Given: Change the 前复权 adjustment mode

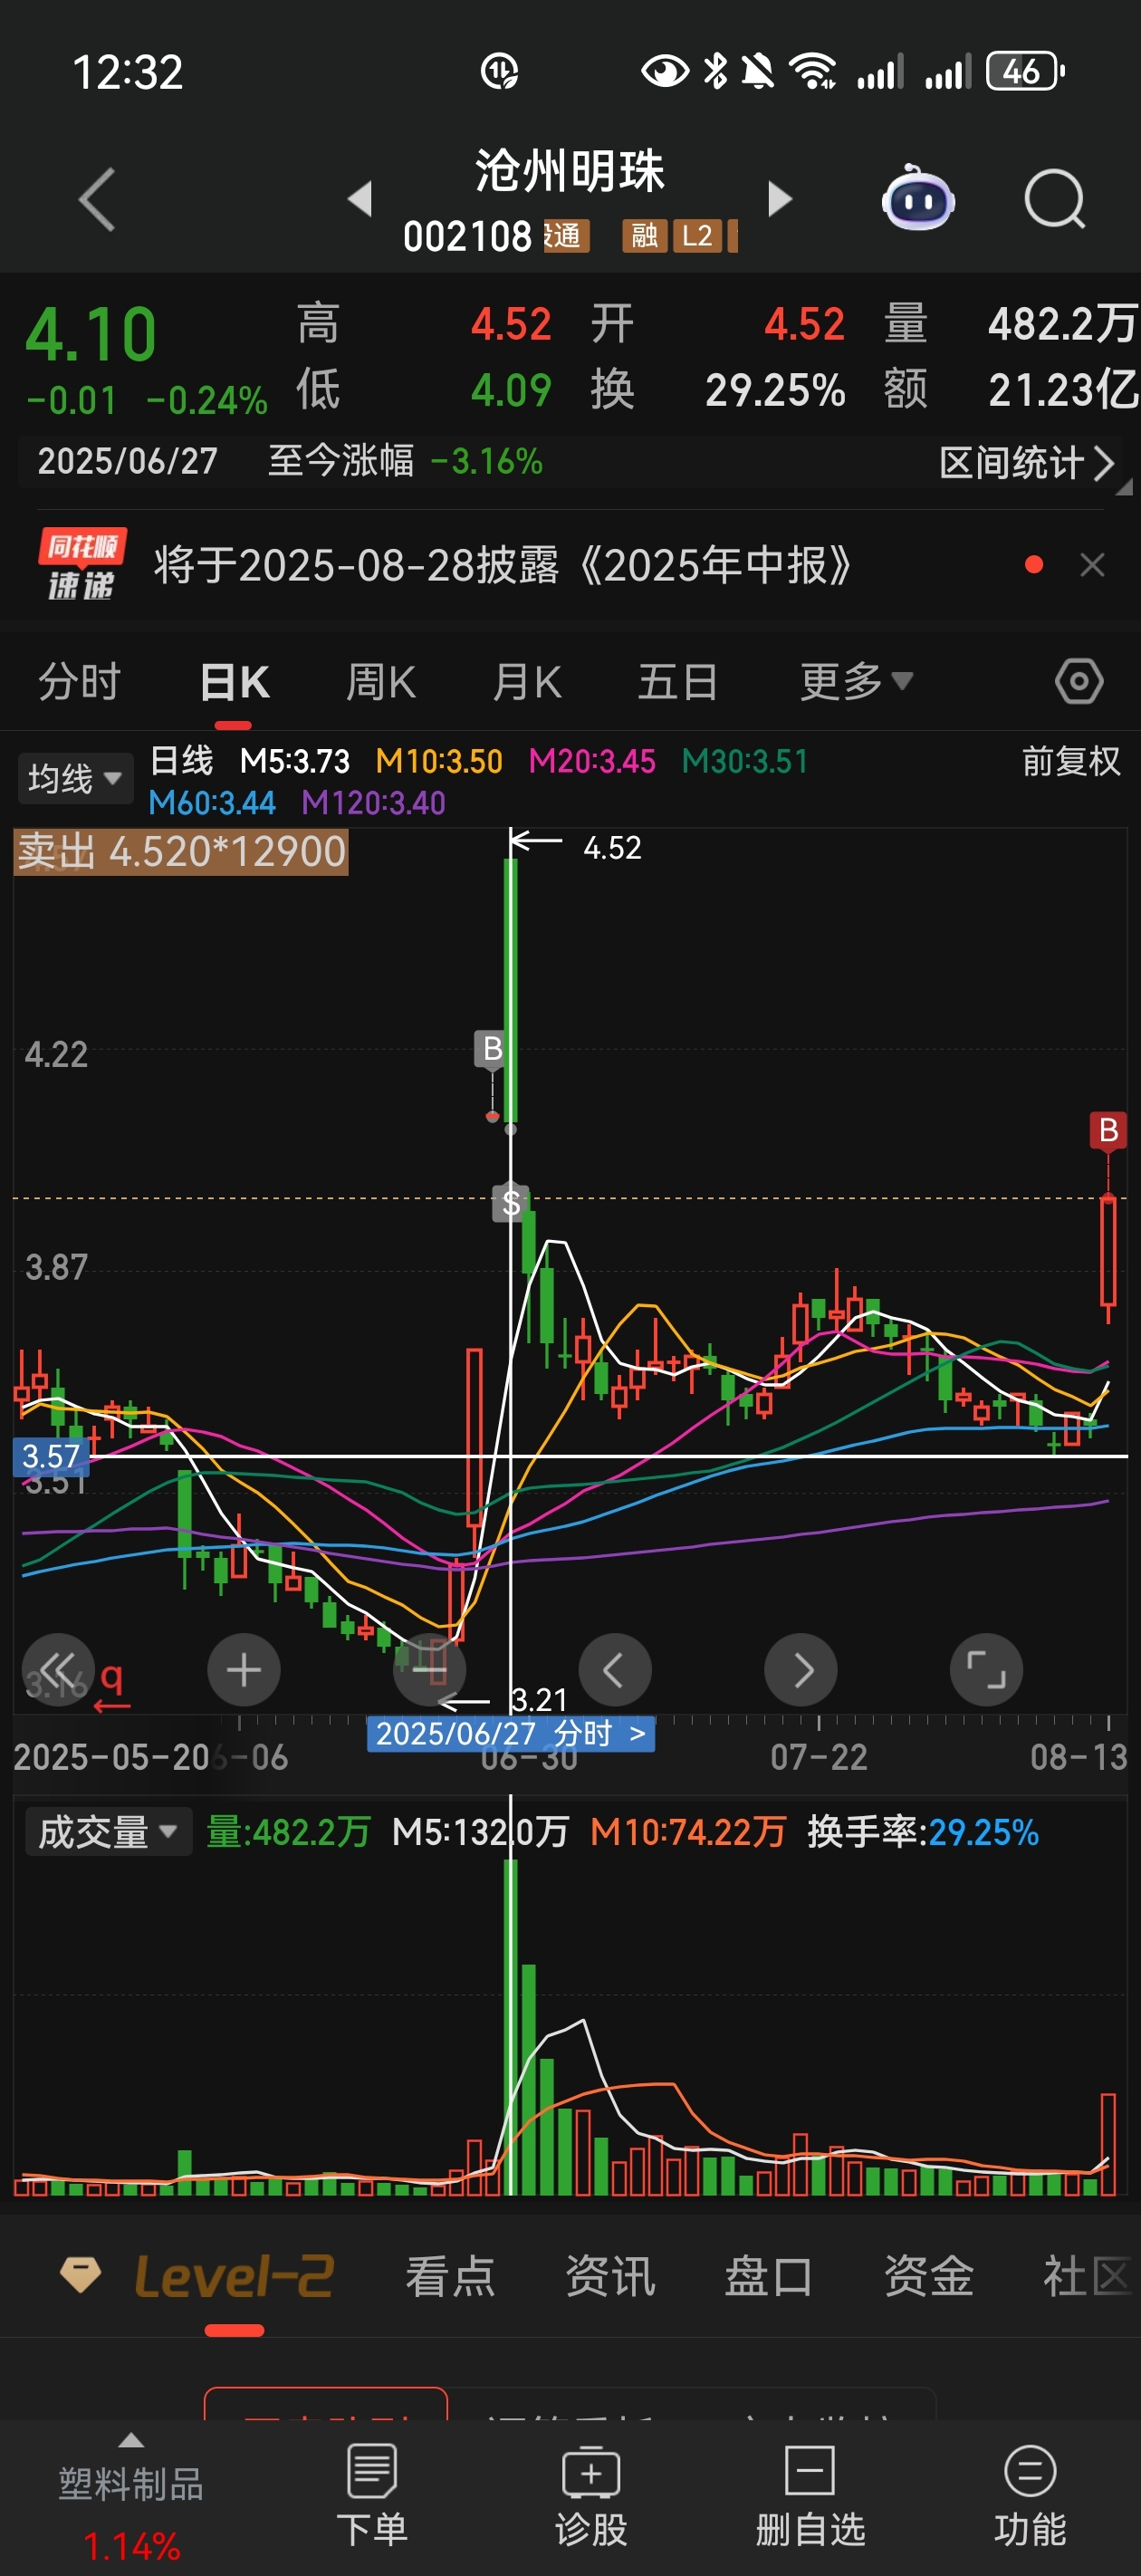Looking at the screenshot, I should (1071, 762).
